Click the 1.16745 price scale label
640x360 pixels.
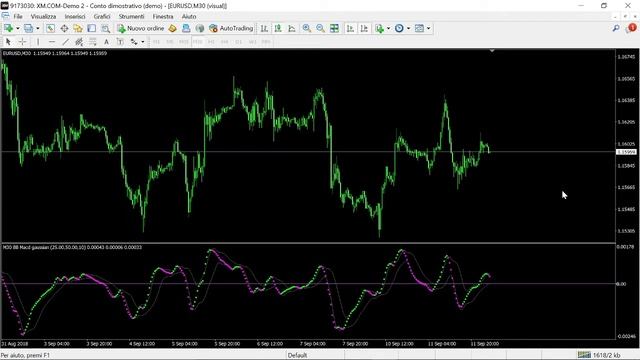(x=626, y=57)
